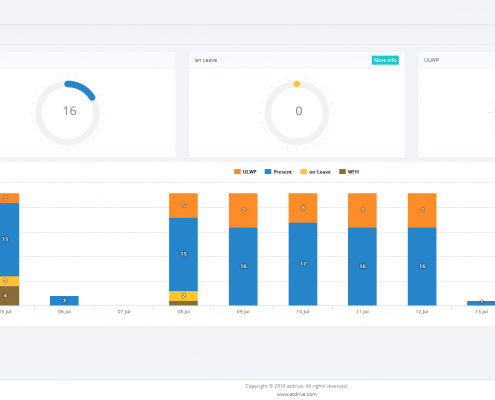Image resolution: width=495 pixels, height=400 pixels.
Task: Select the blue Present segment for 12 Jul
Action: click(422, 266)
